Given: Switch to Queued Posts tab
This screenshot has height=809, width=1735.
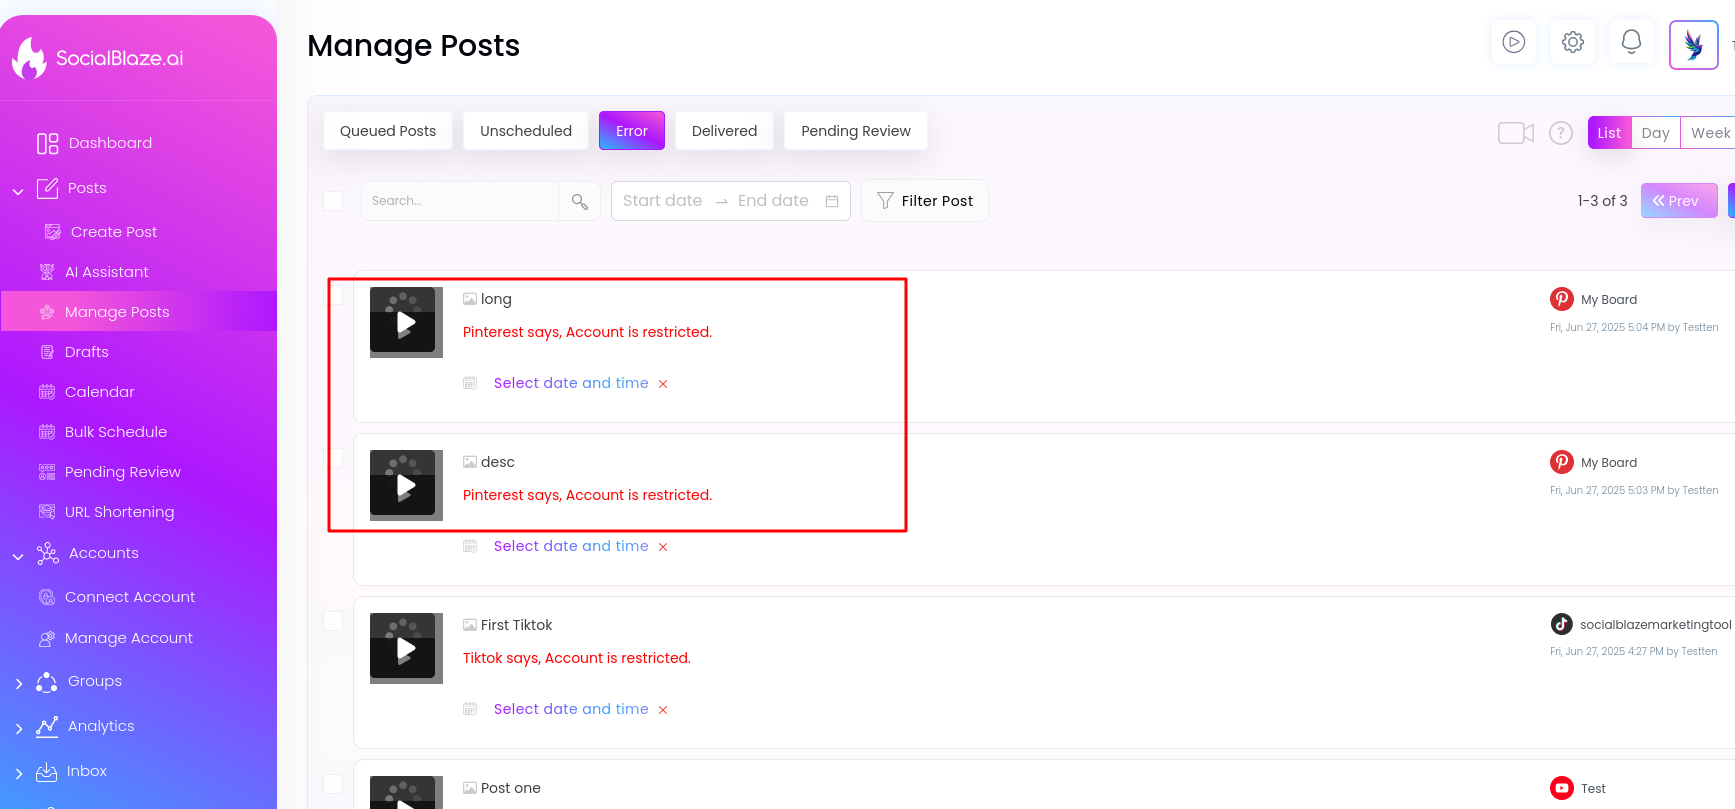Looking at the screenshot, I should pyautogui.click(x=388, y=131).
